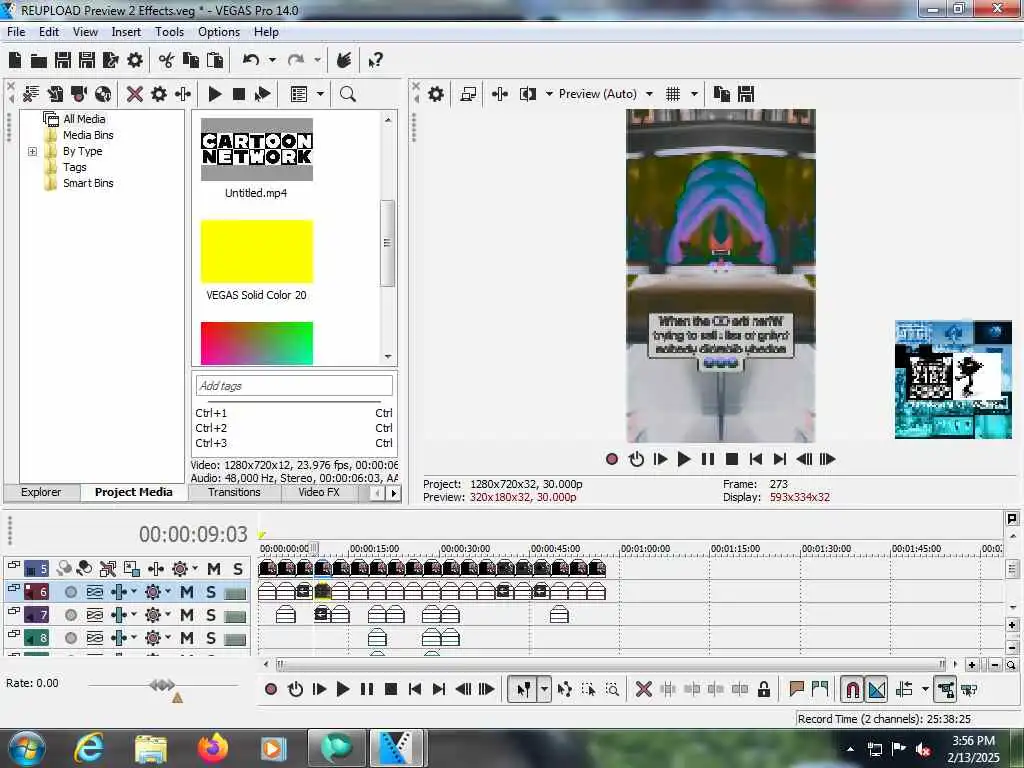Screen dimensions: 1024x768
Task: Mute track 7
Action: [187, 615]
